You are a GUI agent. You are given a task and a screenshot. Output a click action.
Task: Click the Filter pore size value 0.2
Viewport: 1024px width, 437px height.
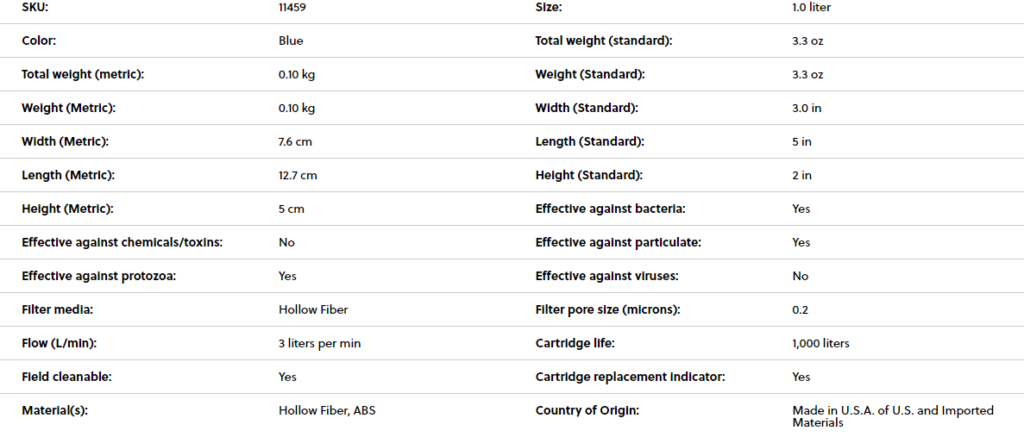pyautogui.click(x=800, y=310)
